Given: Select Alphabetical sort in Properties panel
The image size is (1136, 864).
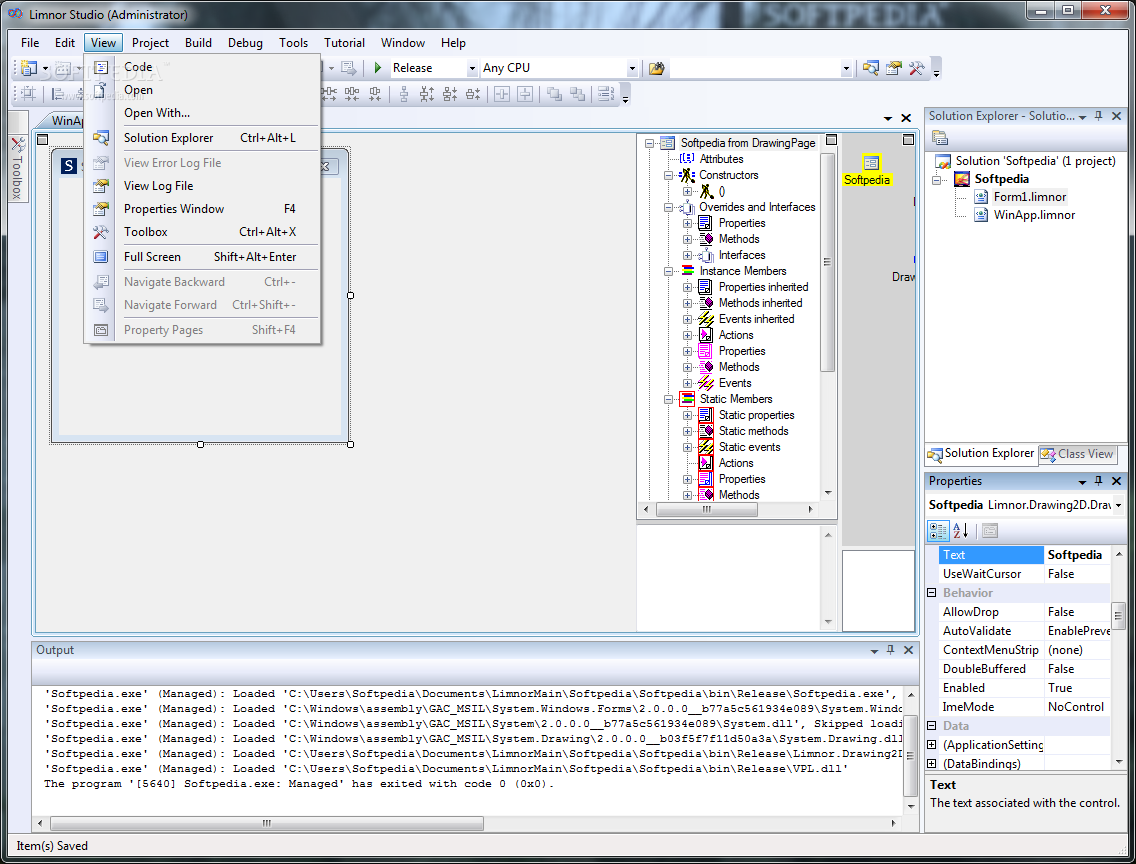Looking at the screenshot, I should click(x=961, y=531).
